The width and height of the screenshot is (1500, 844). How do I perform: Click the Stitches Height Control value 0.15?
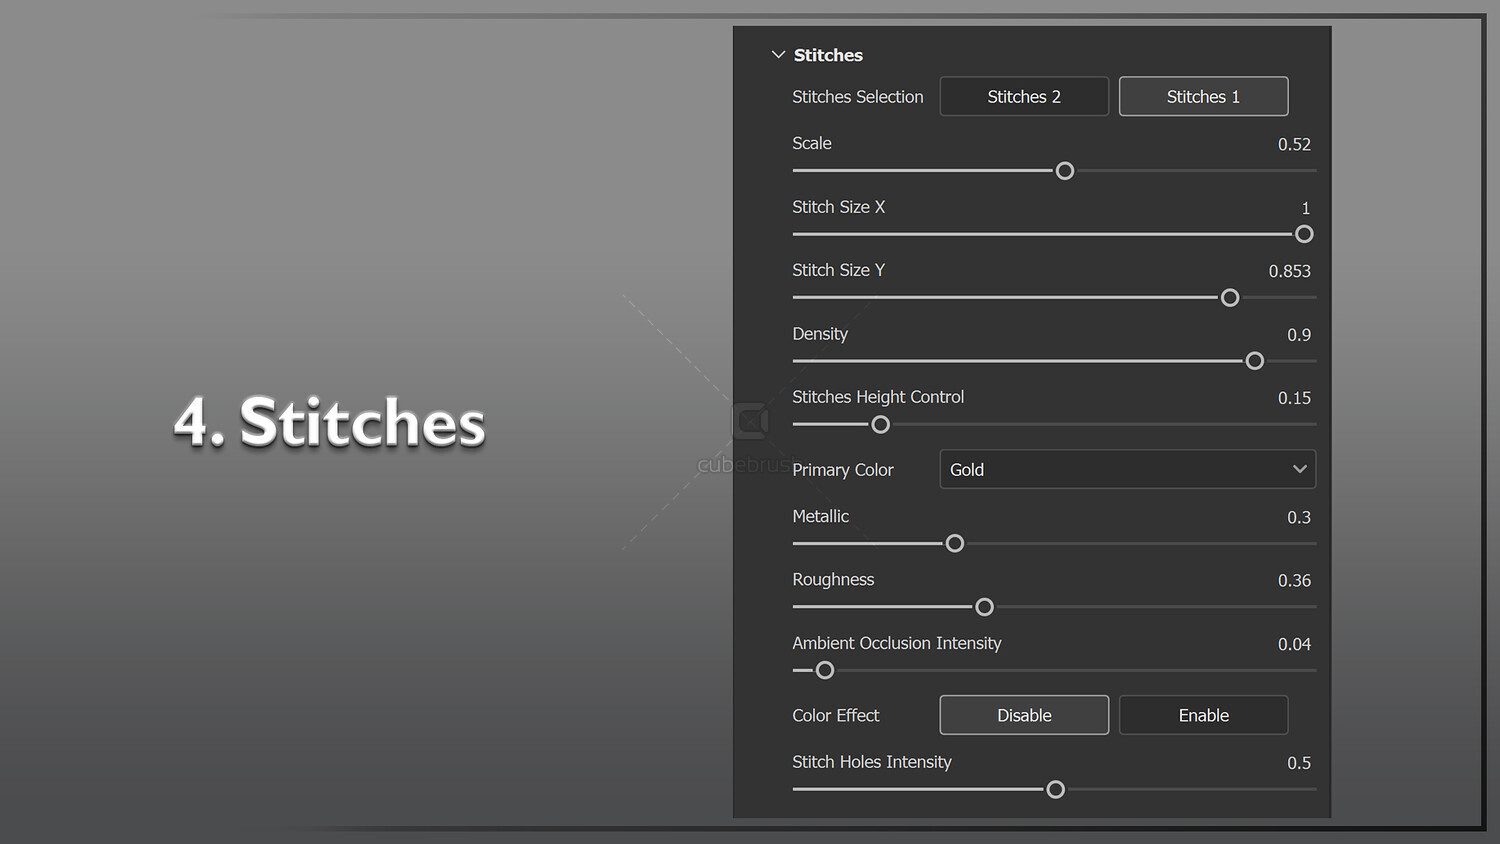pyautogui.click(x=1294, y=398)
